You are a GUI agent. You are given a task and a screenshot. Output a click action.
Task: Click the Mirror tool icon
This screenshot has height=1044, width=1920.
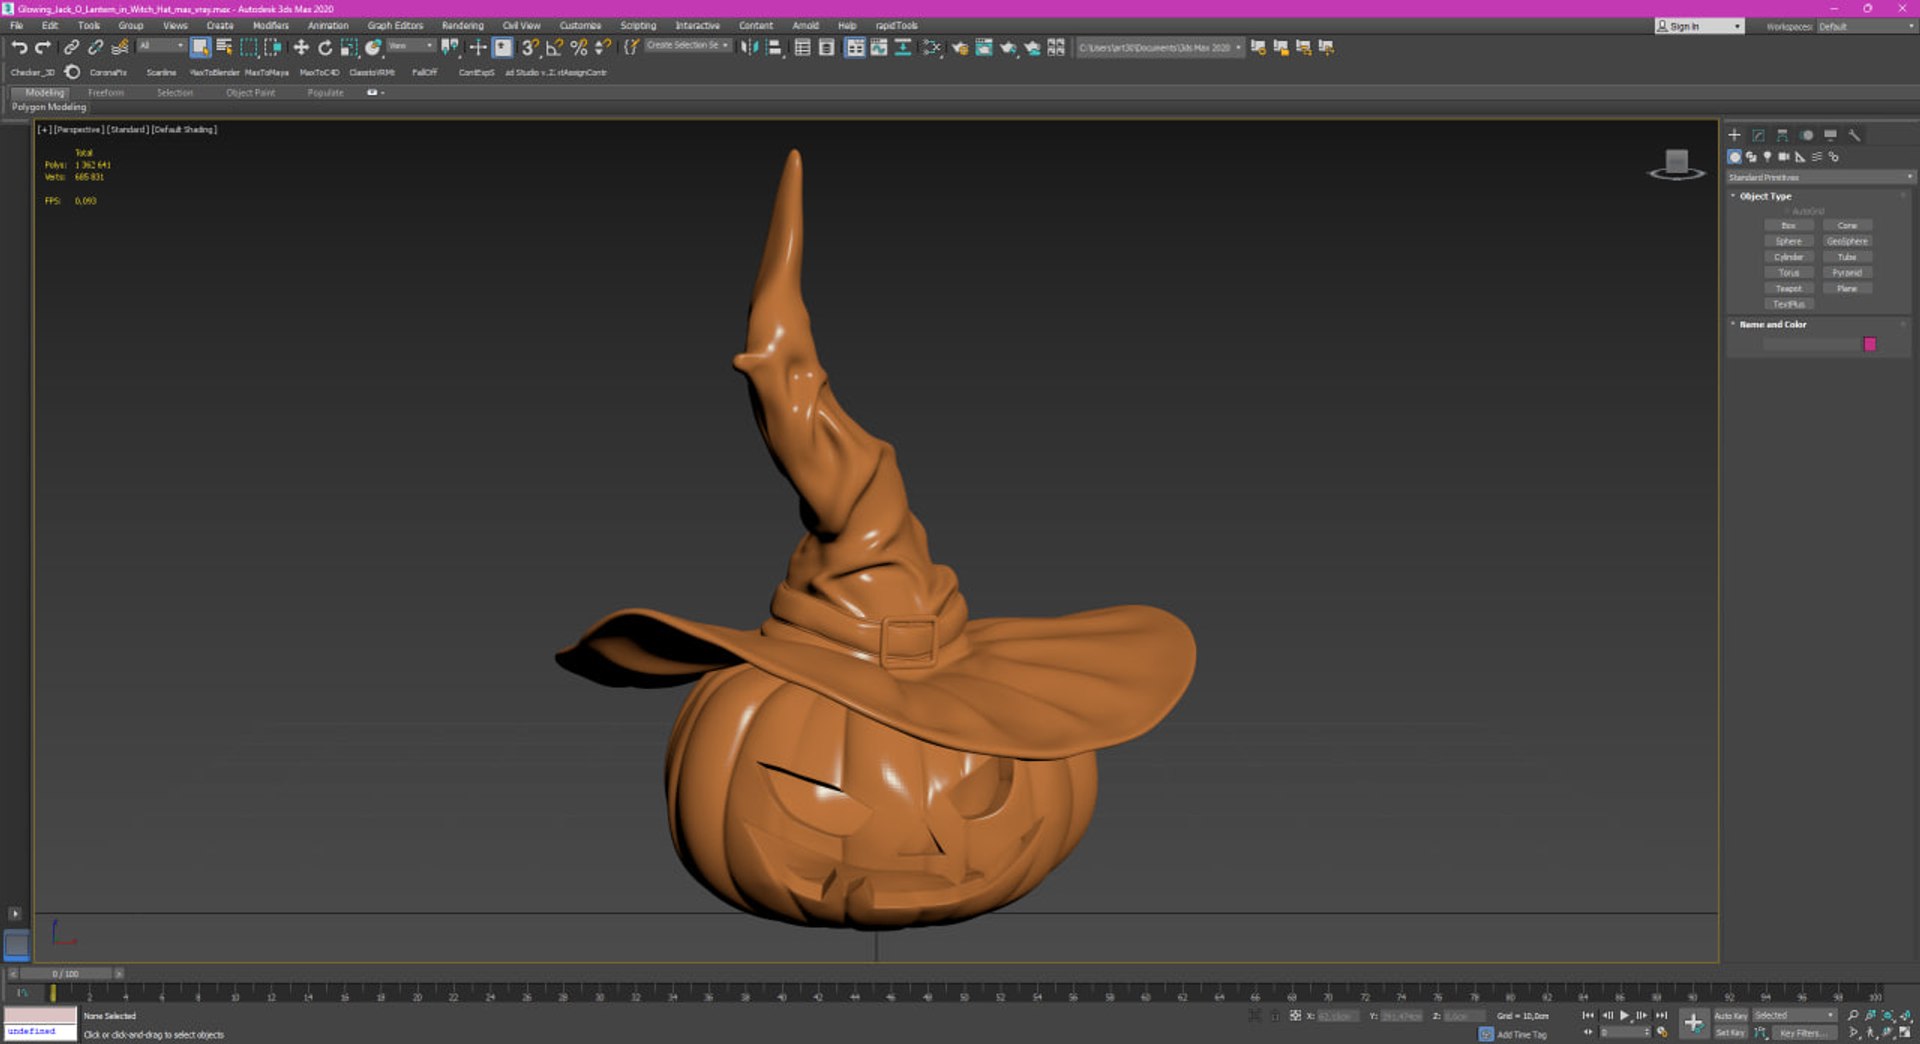pyautogui.click(x=749, y=47)
